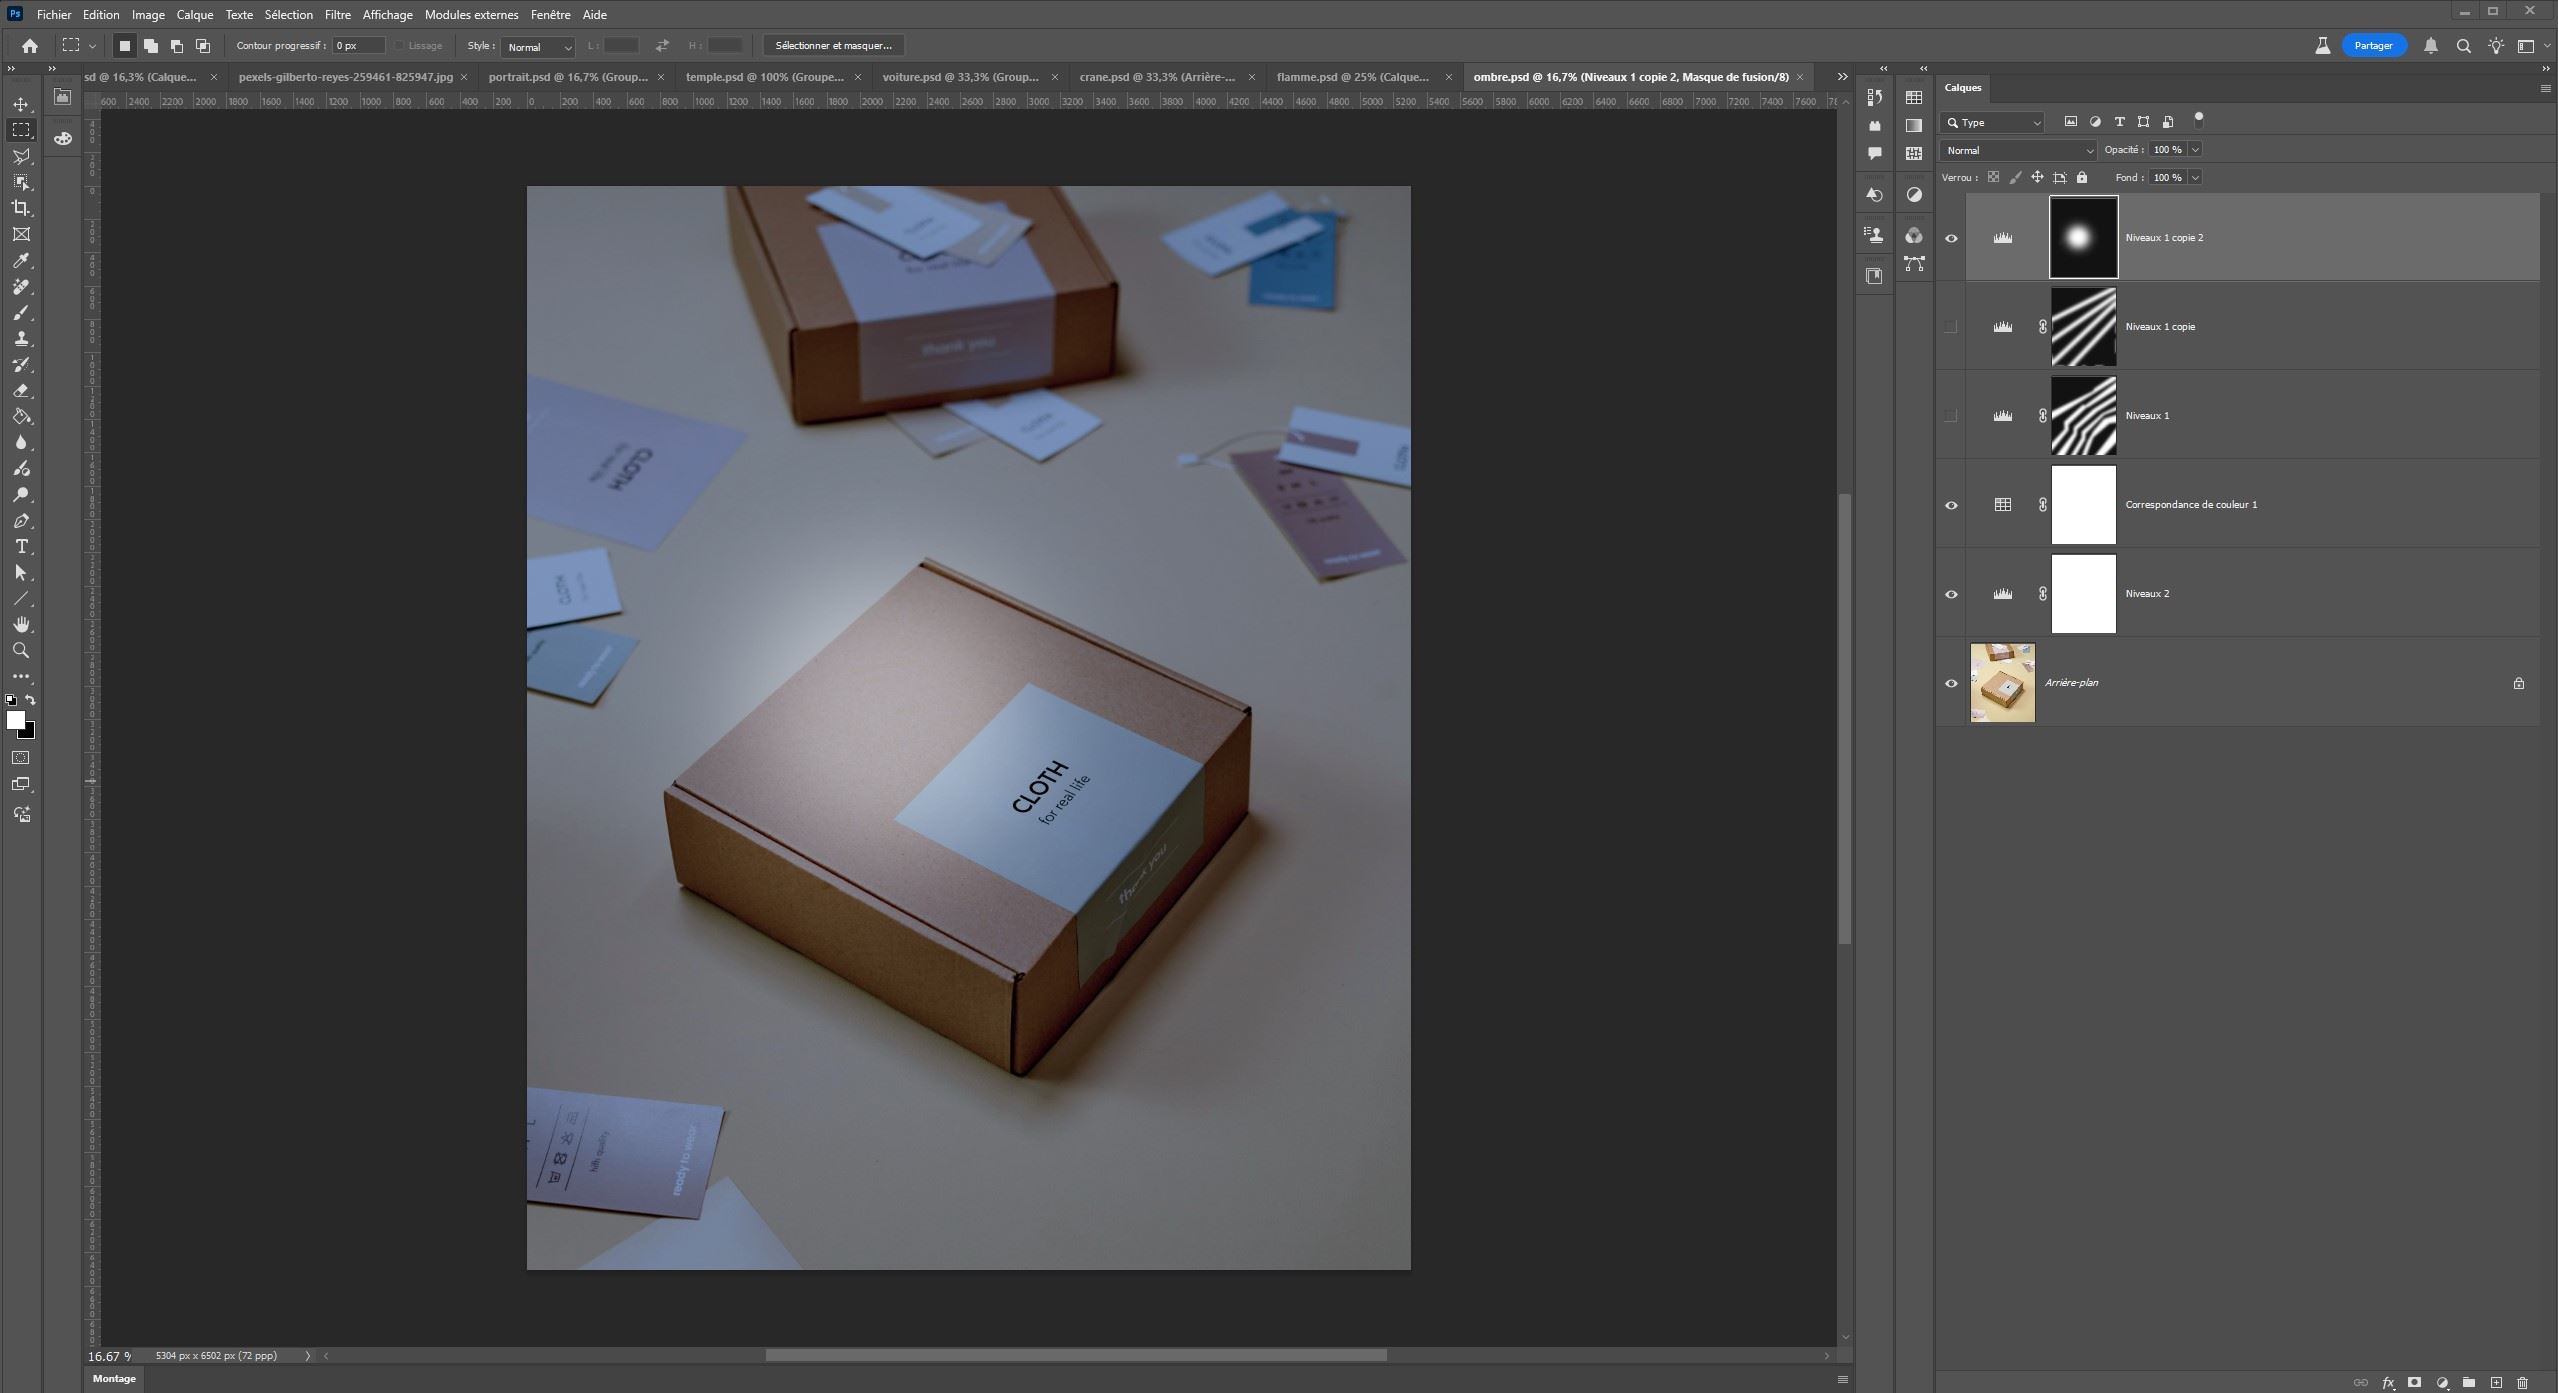2558x1393 pixels.
Task: Create a new layer in Calques panel
Action: pos(2496,1383)
